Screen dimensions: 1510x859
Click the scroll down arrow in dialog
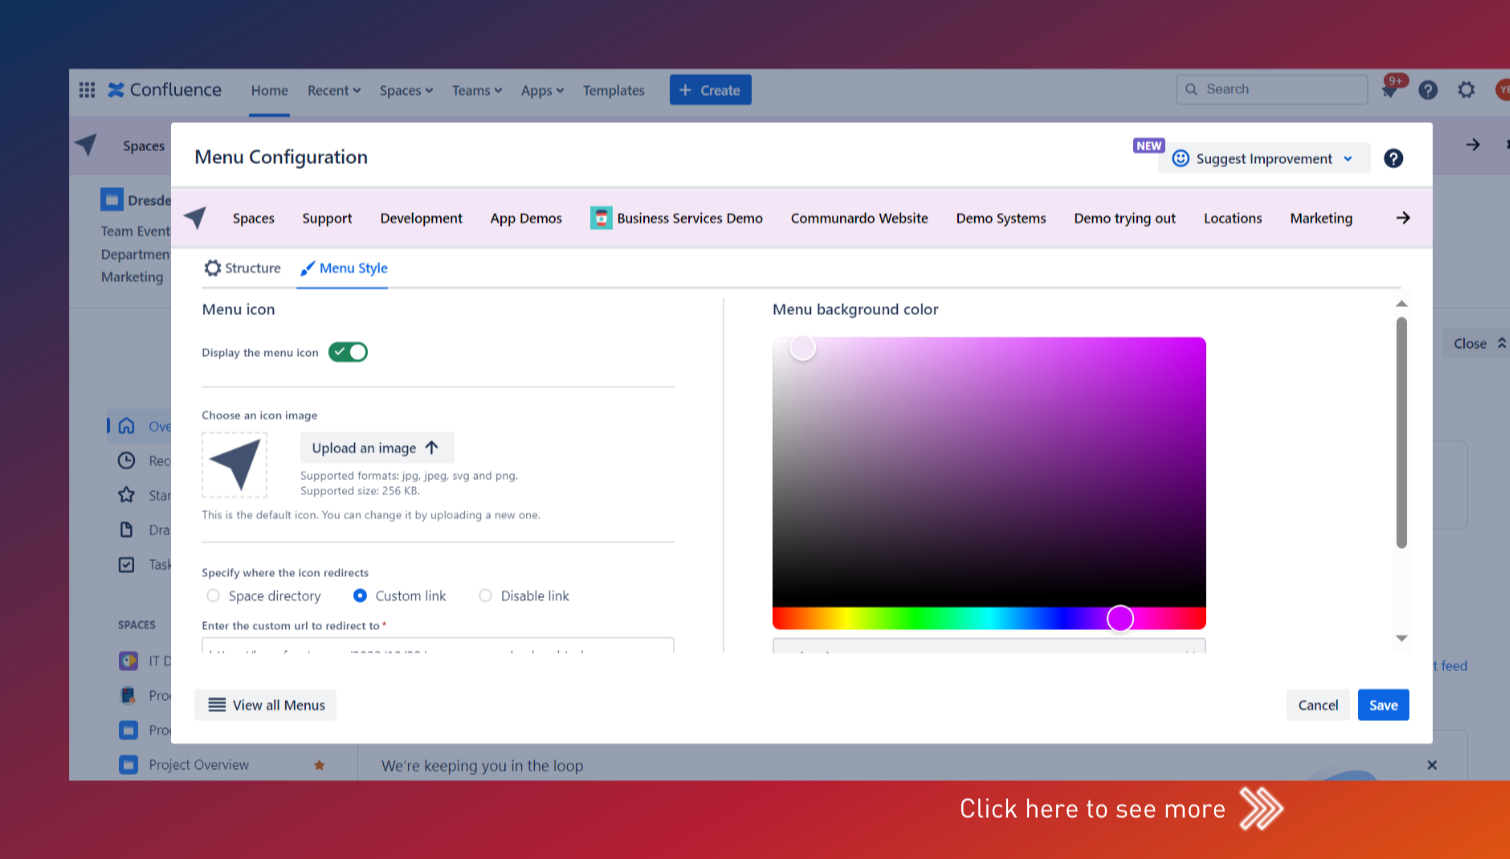[x=1401, y=638]
